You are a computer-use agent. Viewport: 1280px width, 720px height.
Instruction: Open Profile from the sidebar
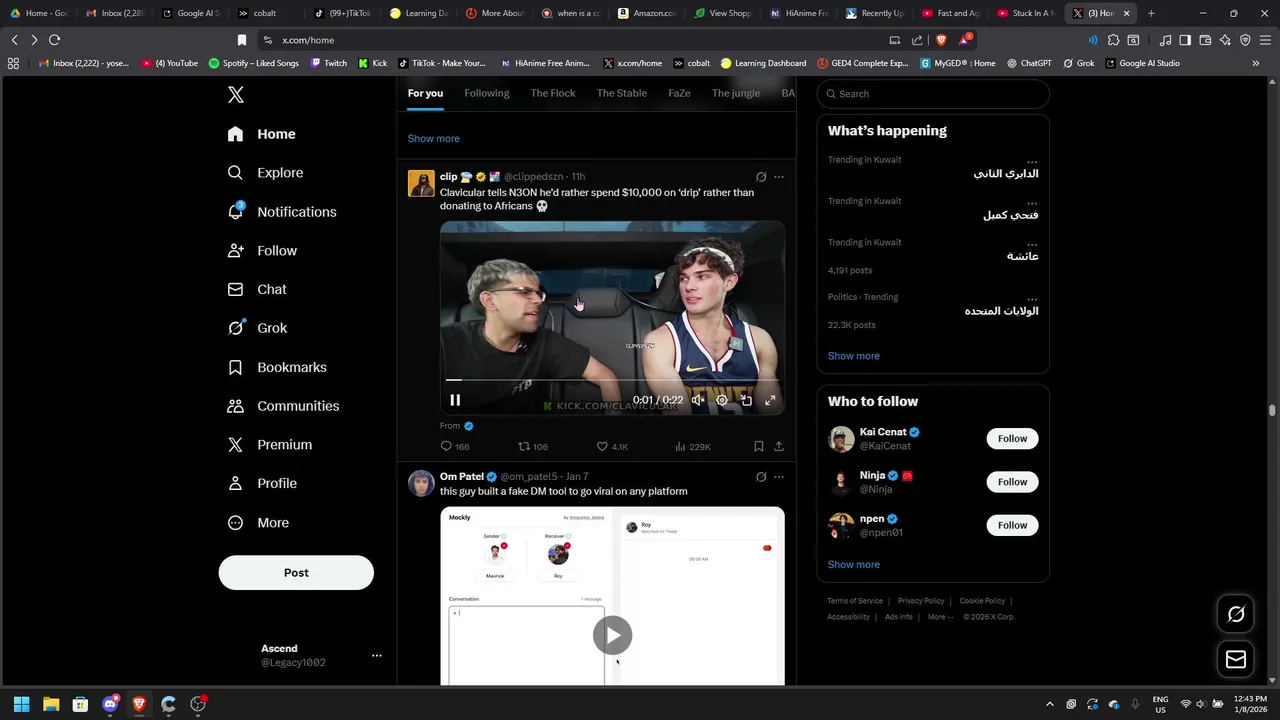pyautogui.click(x=262, y=483)
